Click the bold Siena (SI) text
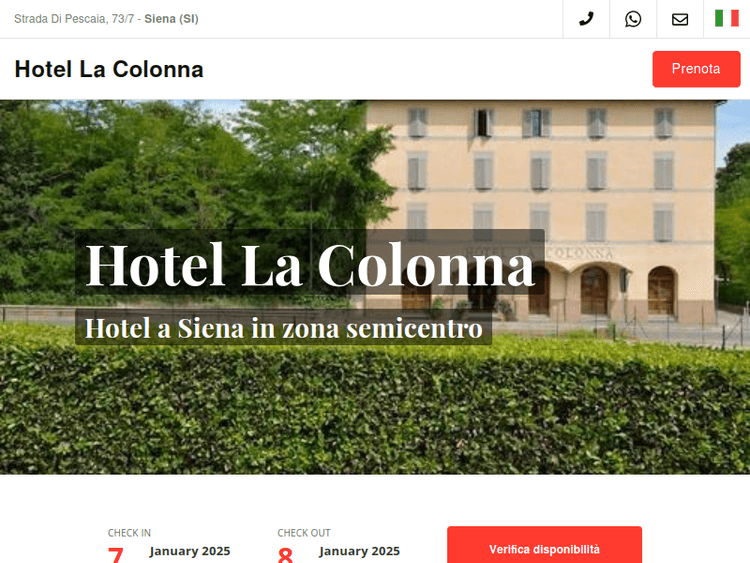 click(171, 19)
